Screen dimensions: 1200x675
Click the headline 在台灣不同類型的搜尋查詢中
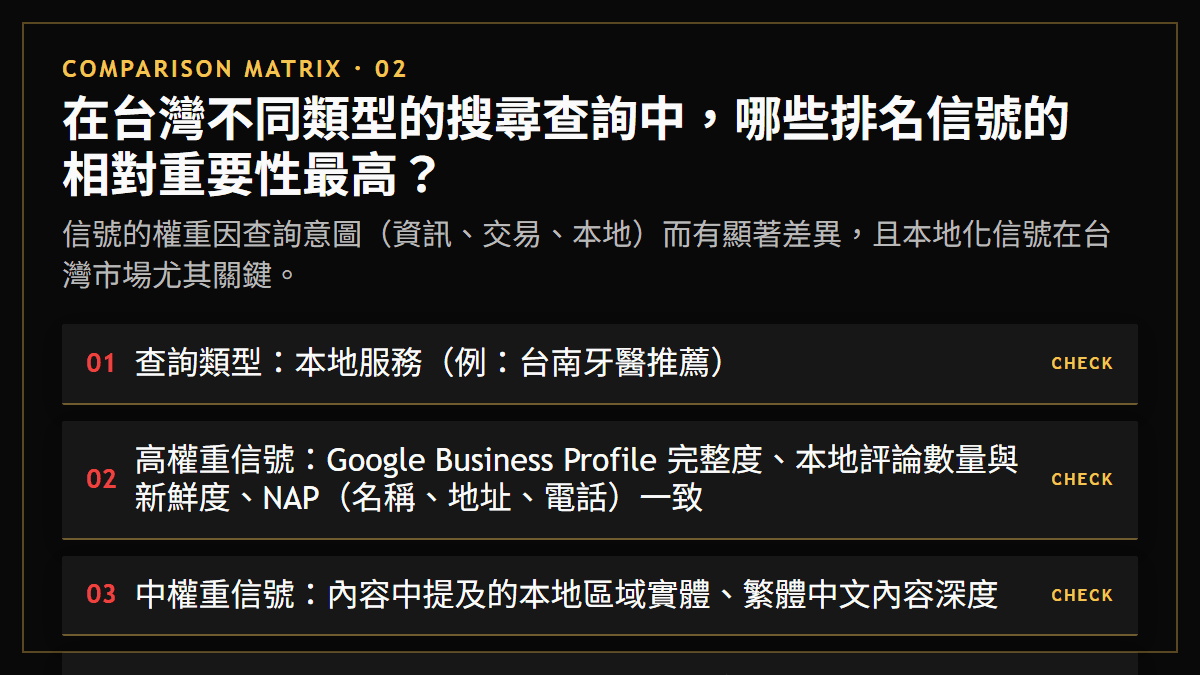tap(566, 148)
